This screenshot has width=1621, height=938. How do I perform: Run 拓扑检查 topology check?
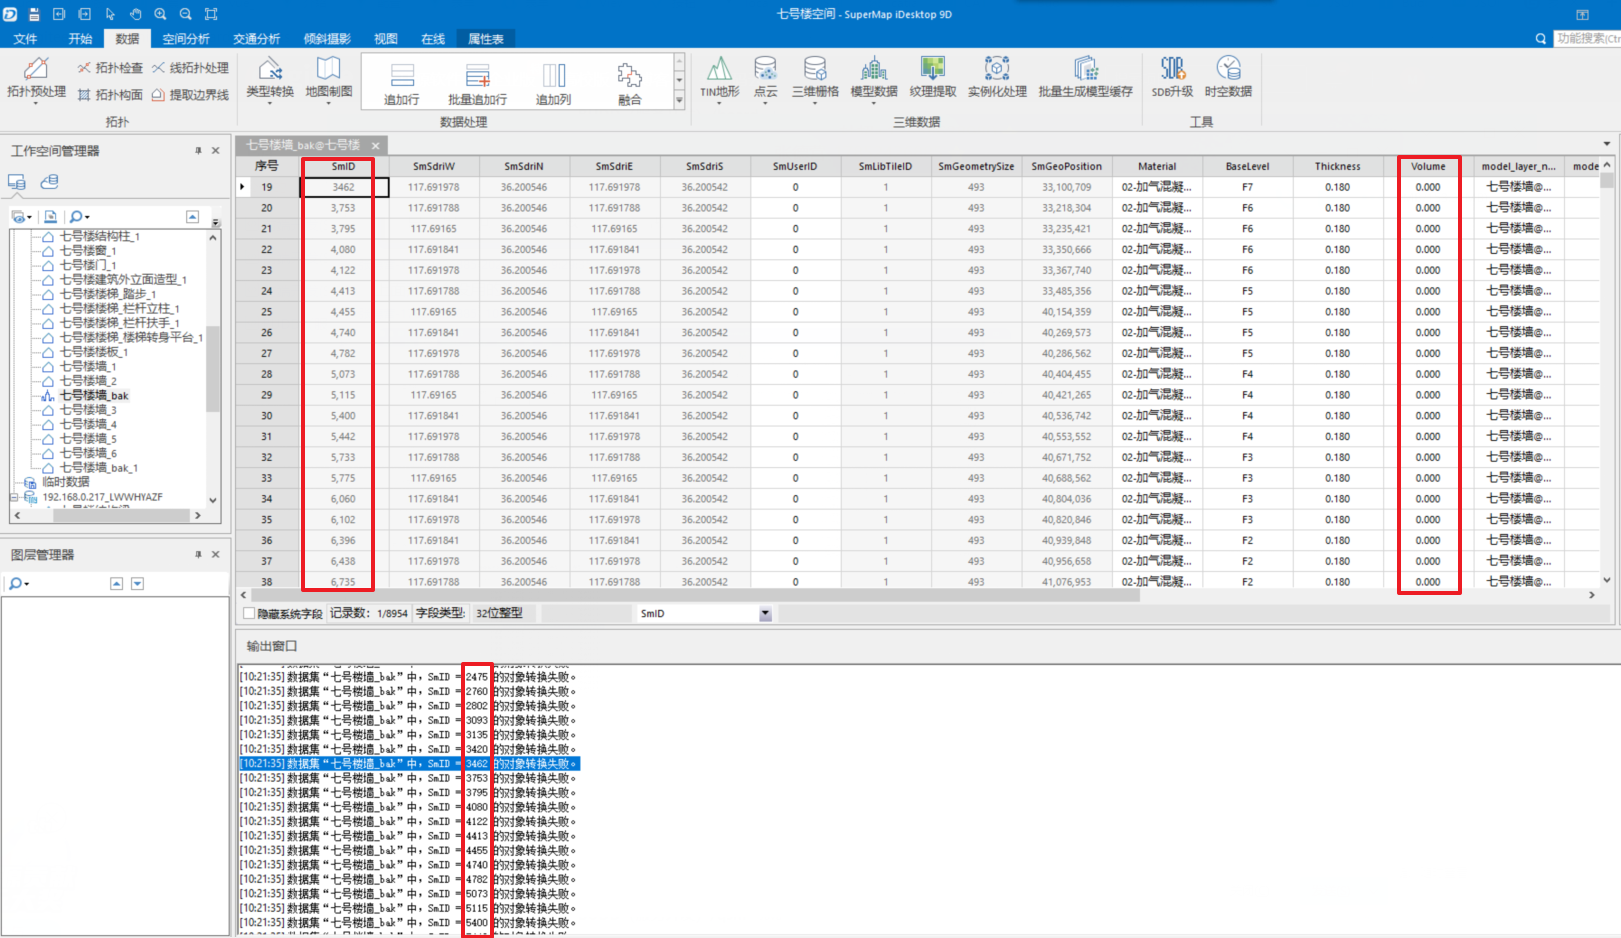tap(110, 68)
